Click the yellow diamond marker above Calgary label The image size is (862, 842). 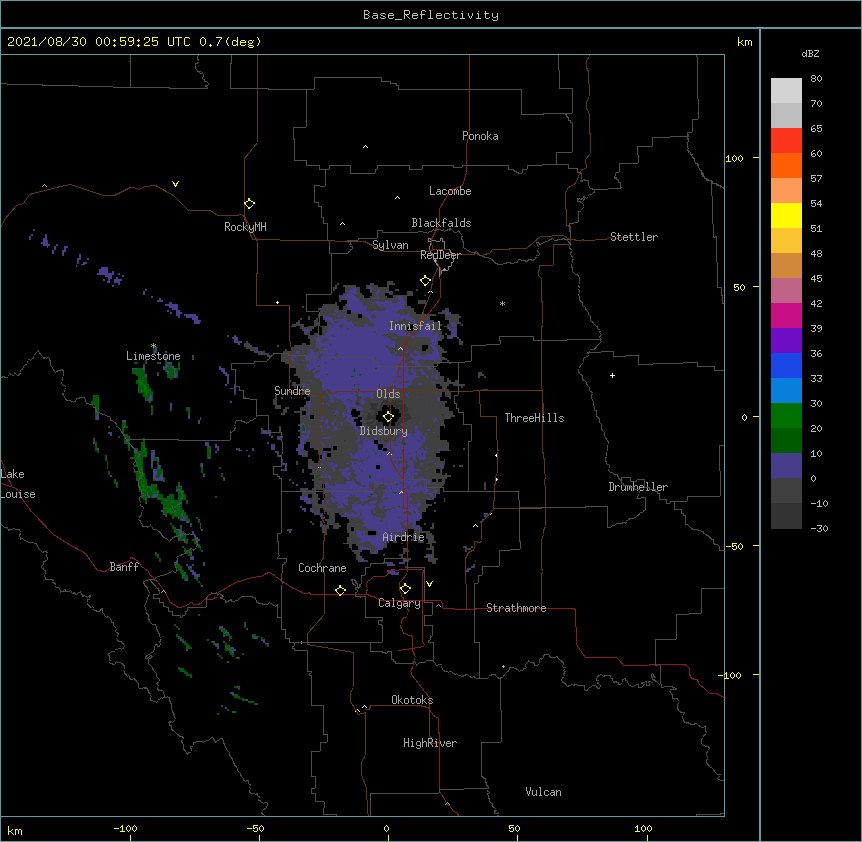coord(405,589)
